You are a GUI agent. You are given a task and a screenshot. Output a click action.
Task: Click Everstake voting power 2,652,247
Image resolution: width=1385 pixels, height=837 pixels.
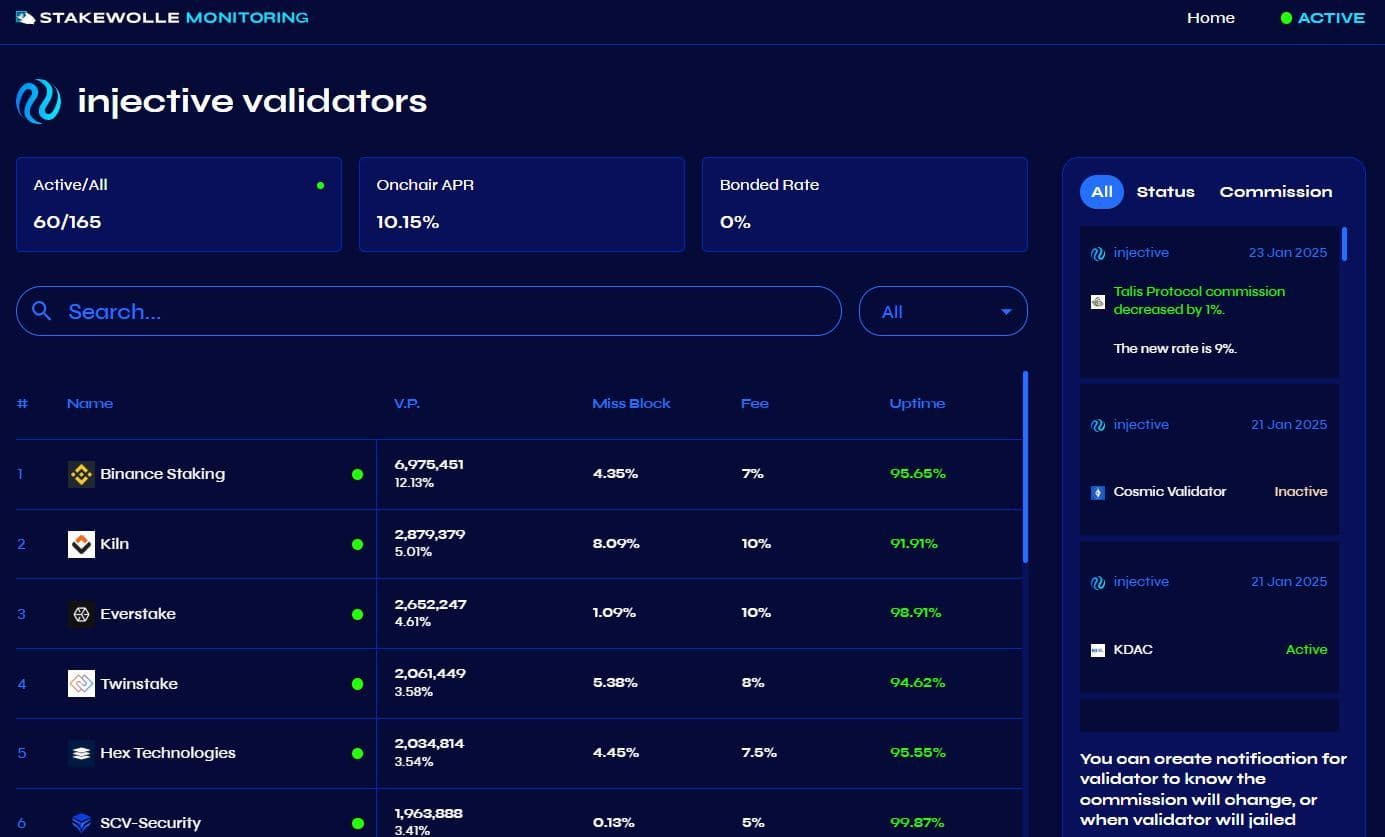pyautogui.click(x=430, y=605)
